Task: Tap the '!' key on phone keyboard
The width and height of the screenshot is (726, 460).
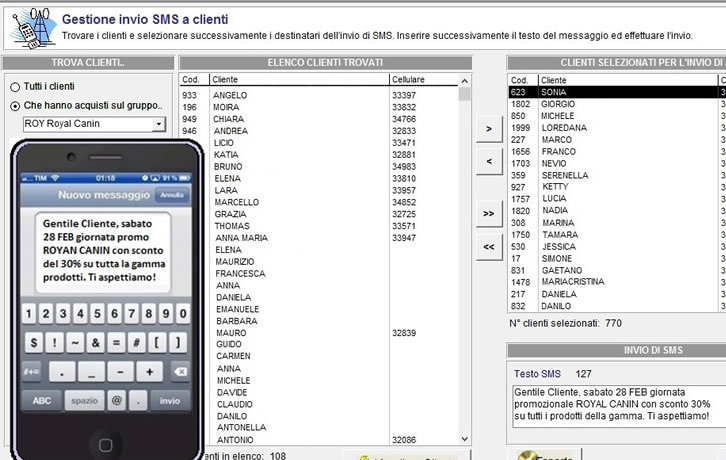Action: coord(55,343)
